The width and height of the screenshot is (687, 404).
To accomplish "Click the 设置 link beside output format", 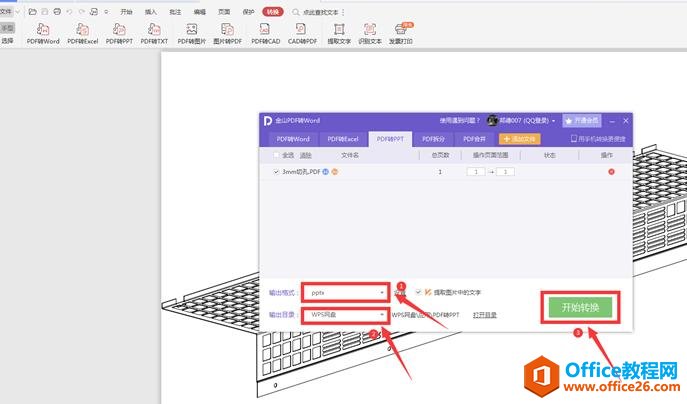I will pyautogui.click(x=400, y=293).
